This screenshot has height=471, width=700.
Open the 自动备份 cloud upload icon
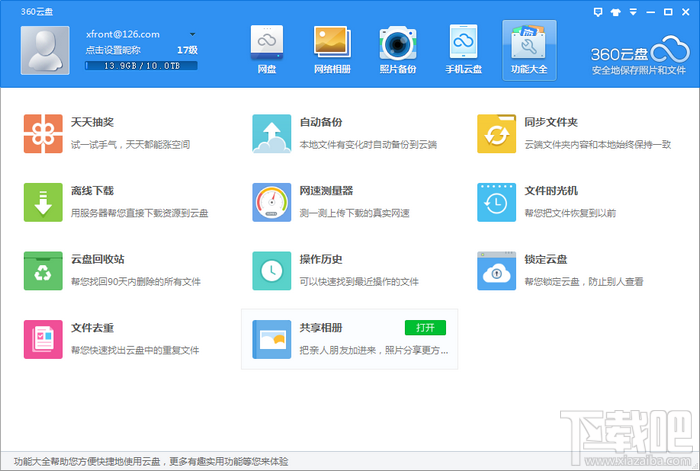[x=271, y=133]
